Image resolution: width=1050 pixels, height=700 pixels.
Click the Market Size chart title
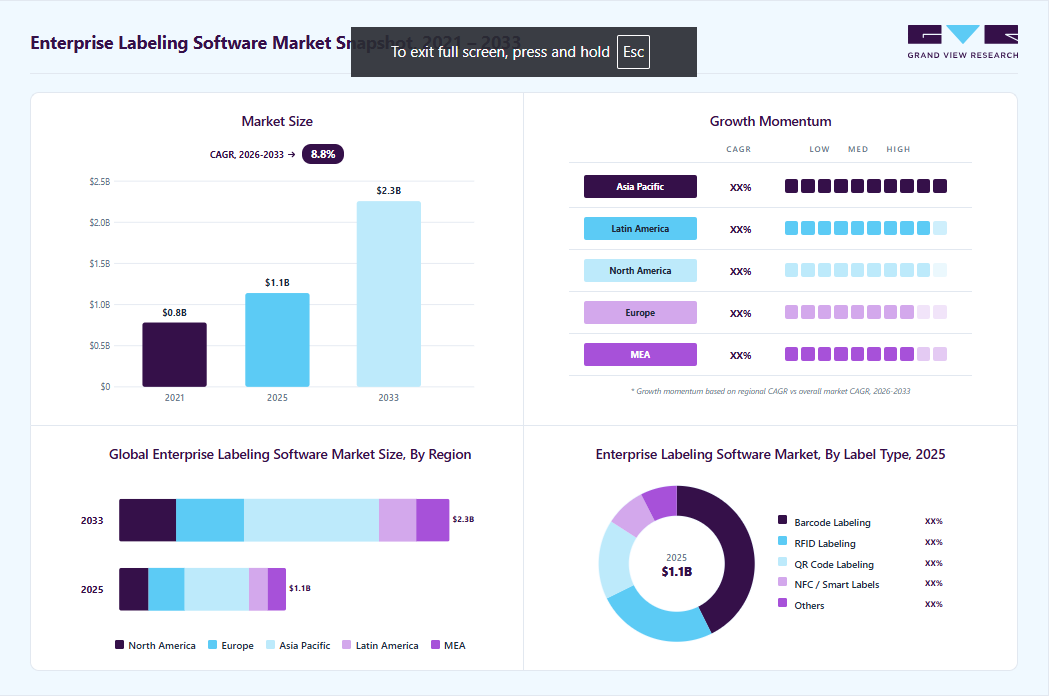[277, 121]
